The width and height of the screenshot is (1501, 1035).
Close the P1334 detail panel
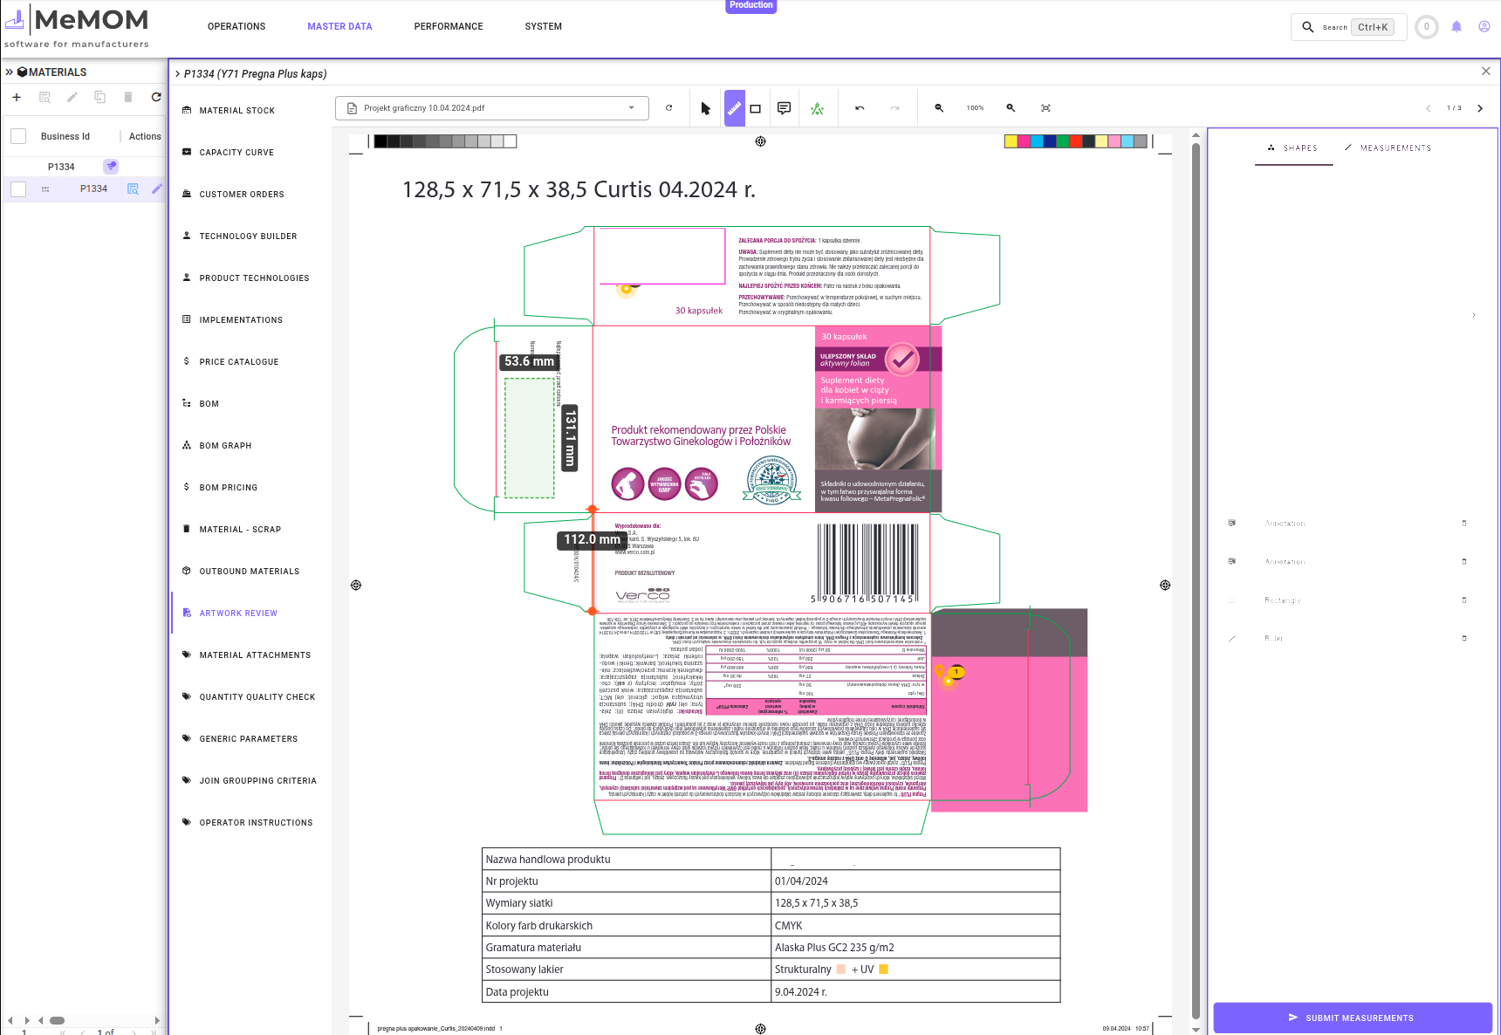(x=1486, y=72)
